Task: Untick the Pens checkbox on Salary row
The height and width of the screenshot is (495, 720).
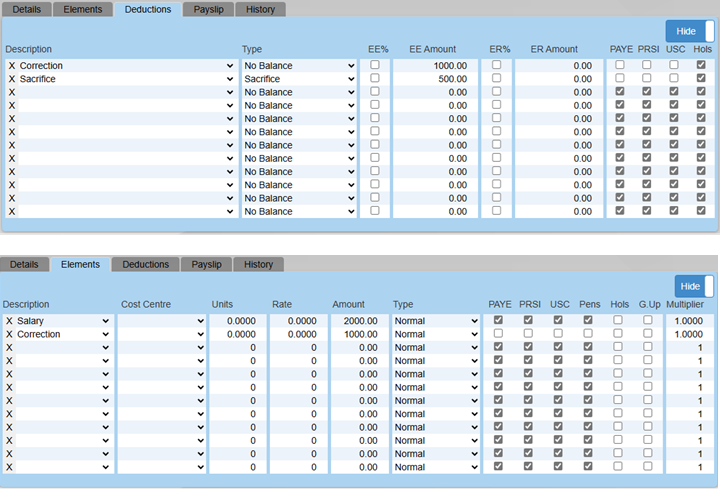Action: coord(589,320)
